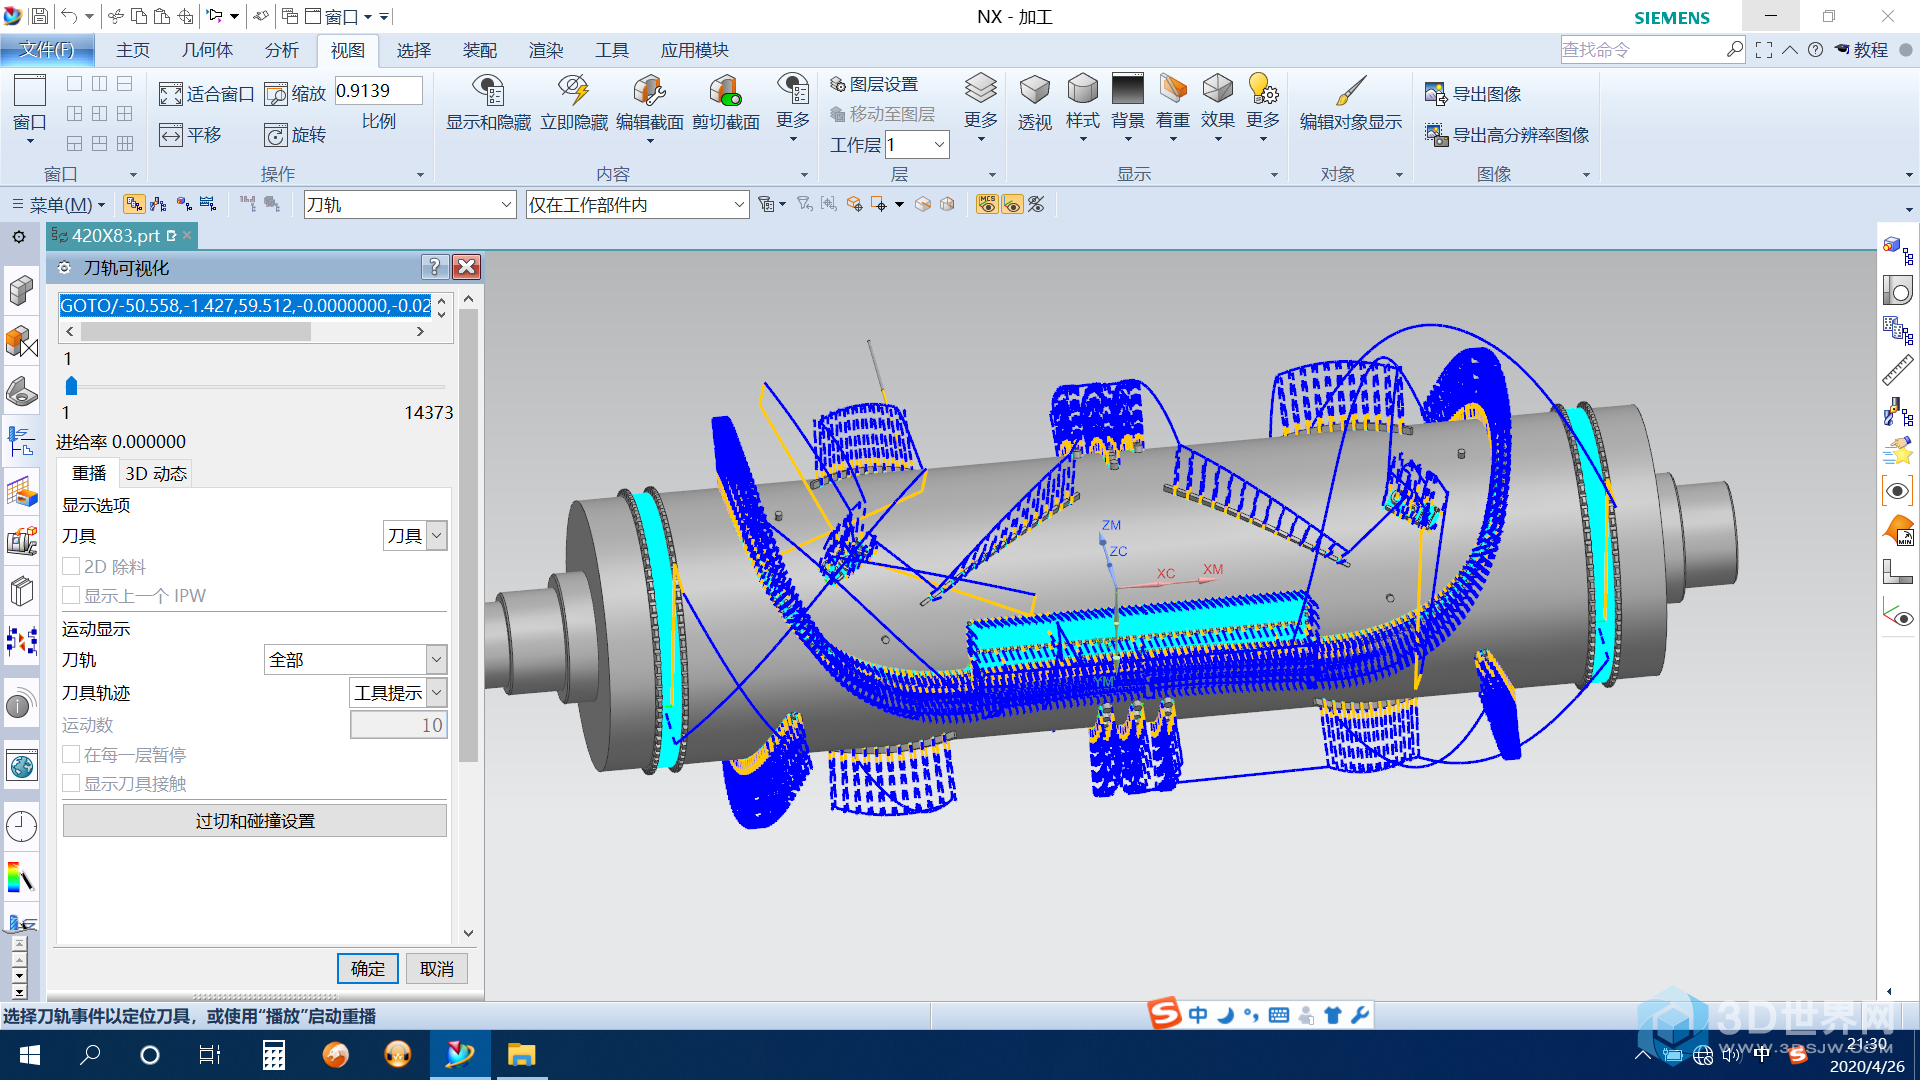The height and width of the screenshot is (1080, 1920).
Task: Open the Window (窗口) layout icon
Action: 29,90
